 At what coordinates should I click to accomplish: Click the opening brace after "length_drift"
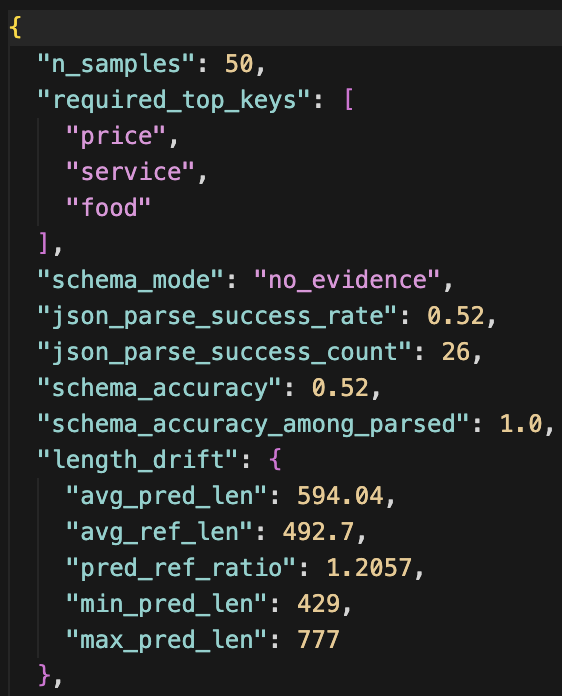click(275, 459)
